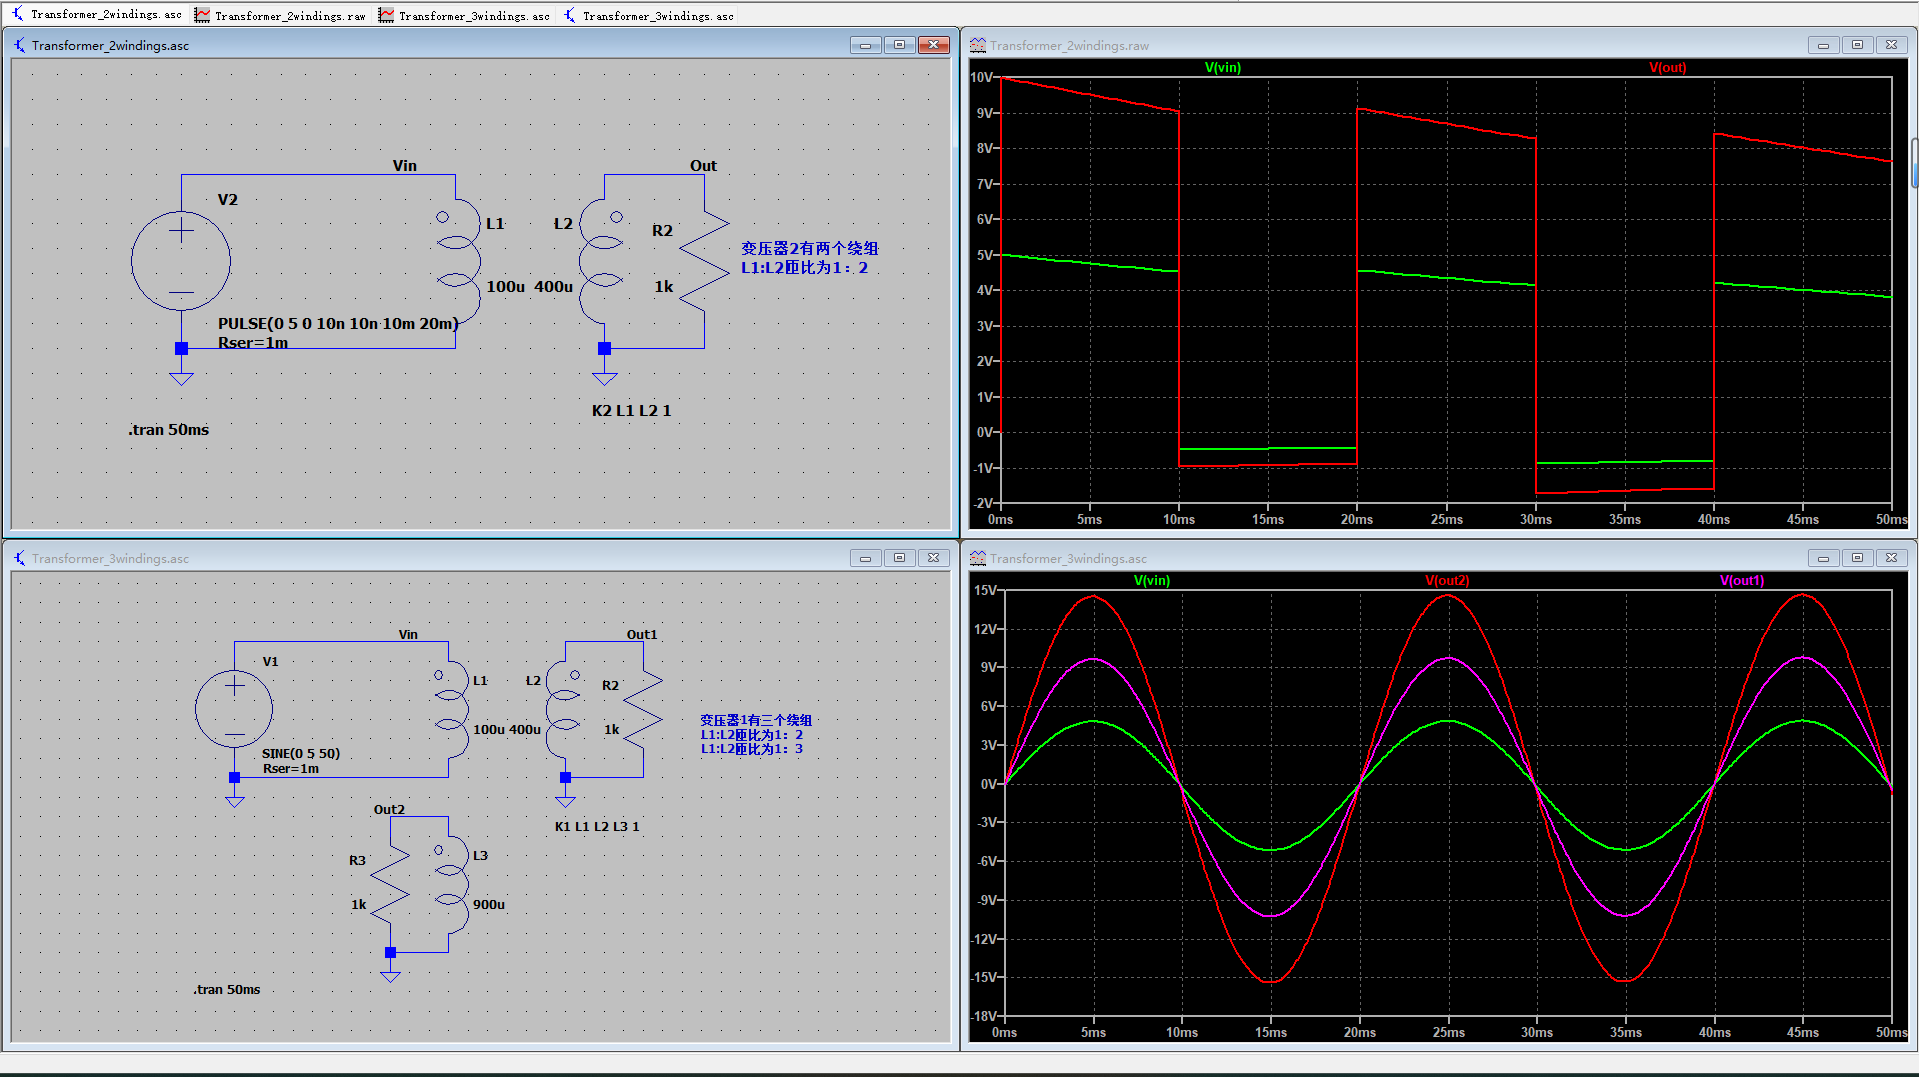Click the K2 L1 L2 1 coupling directive
The width and height of the screenshot is (1919, 1077).
631,410
